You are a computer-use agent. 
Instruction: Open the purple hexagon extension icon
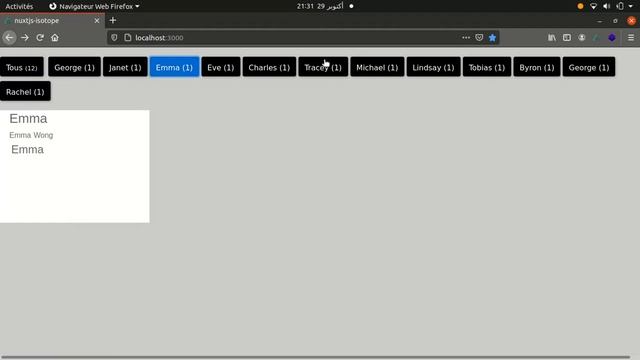pyautogui.click(x=612, y=38)
